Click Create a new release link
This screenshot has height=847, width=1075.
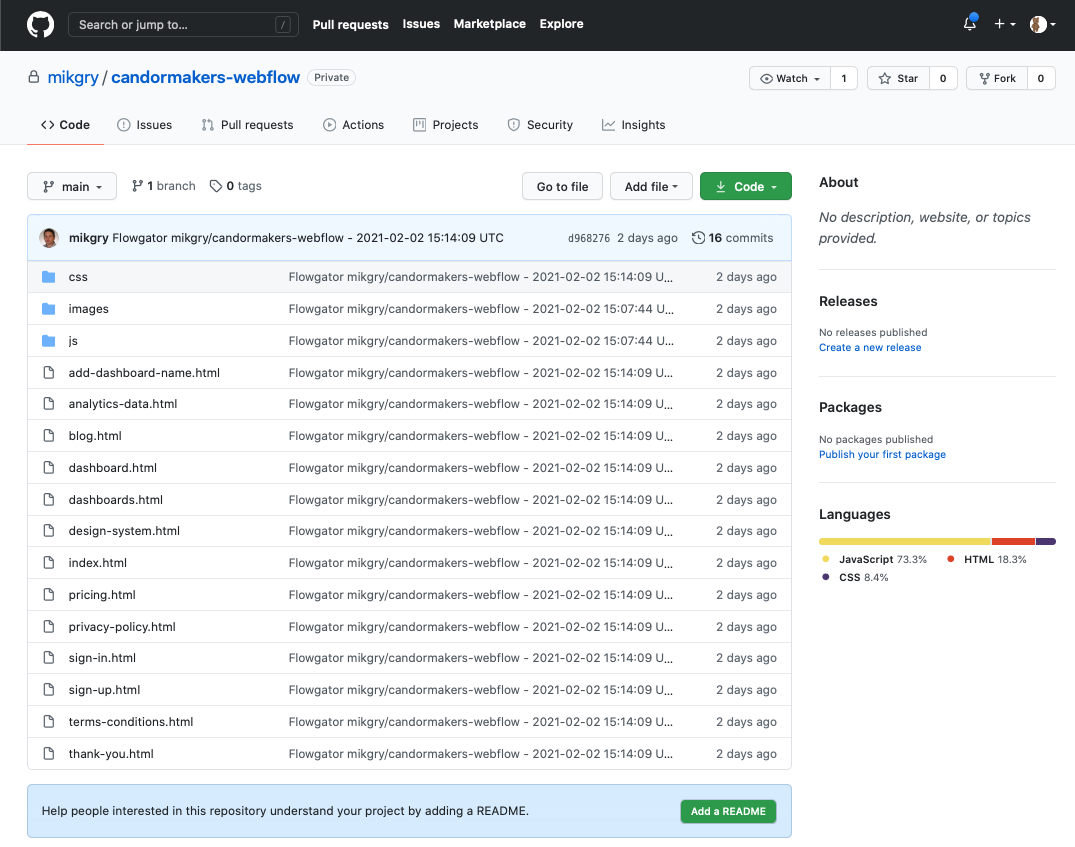point(870,348)
